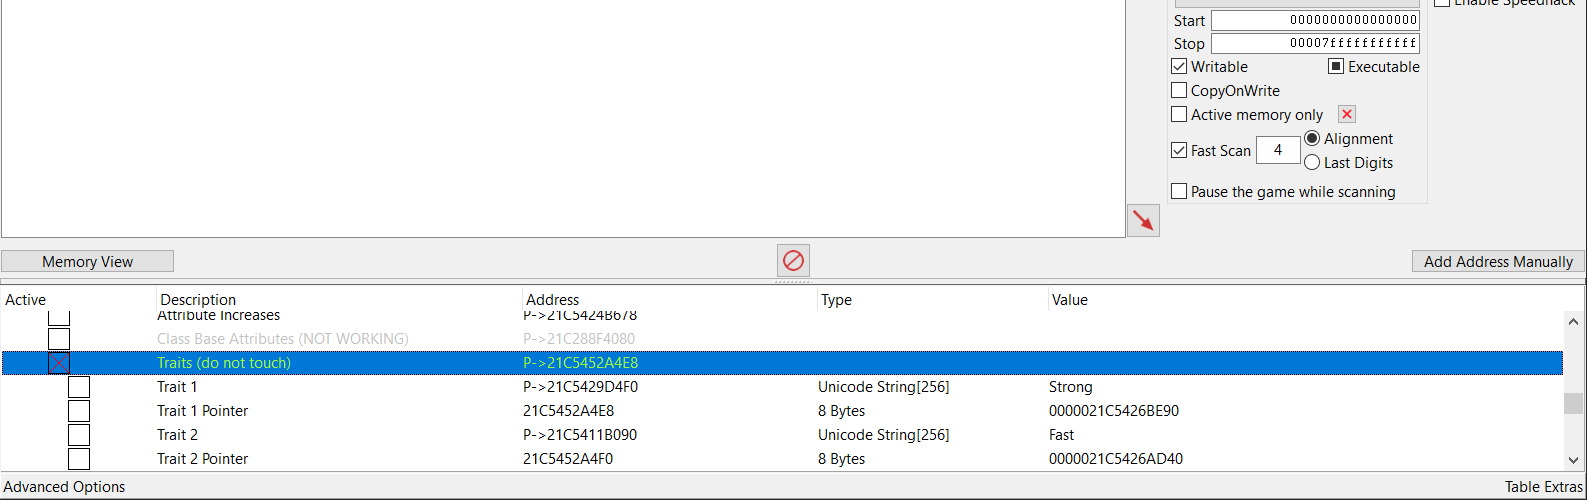Click address list scrollbar up arrow
Screen dimensions: 1587x500
click(1574, 322)
